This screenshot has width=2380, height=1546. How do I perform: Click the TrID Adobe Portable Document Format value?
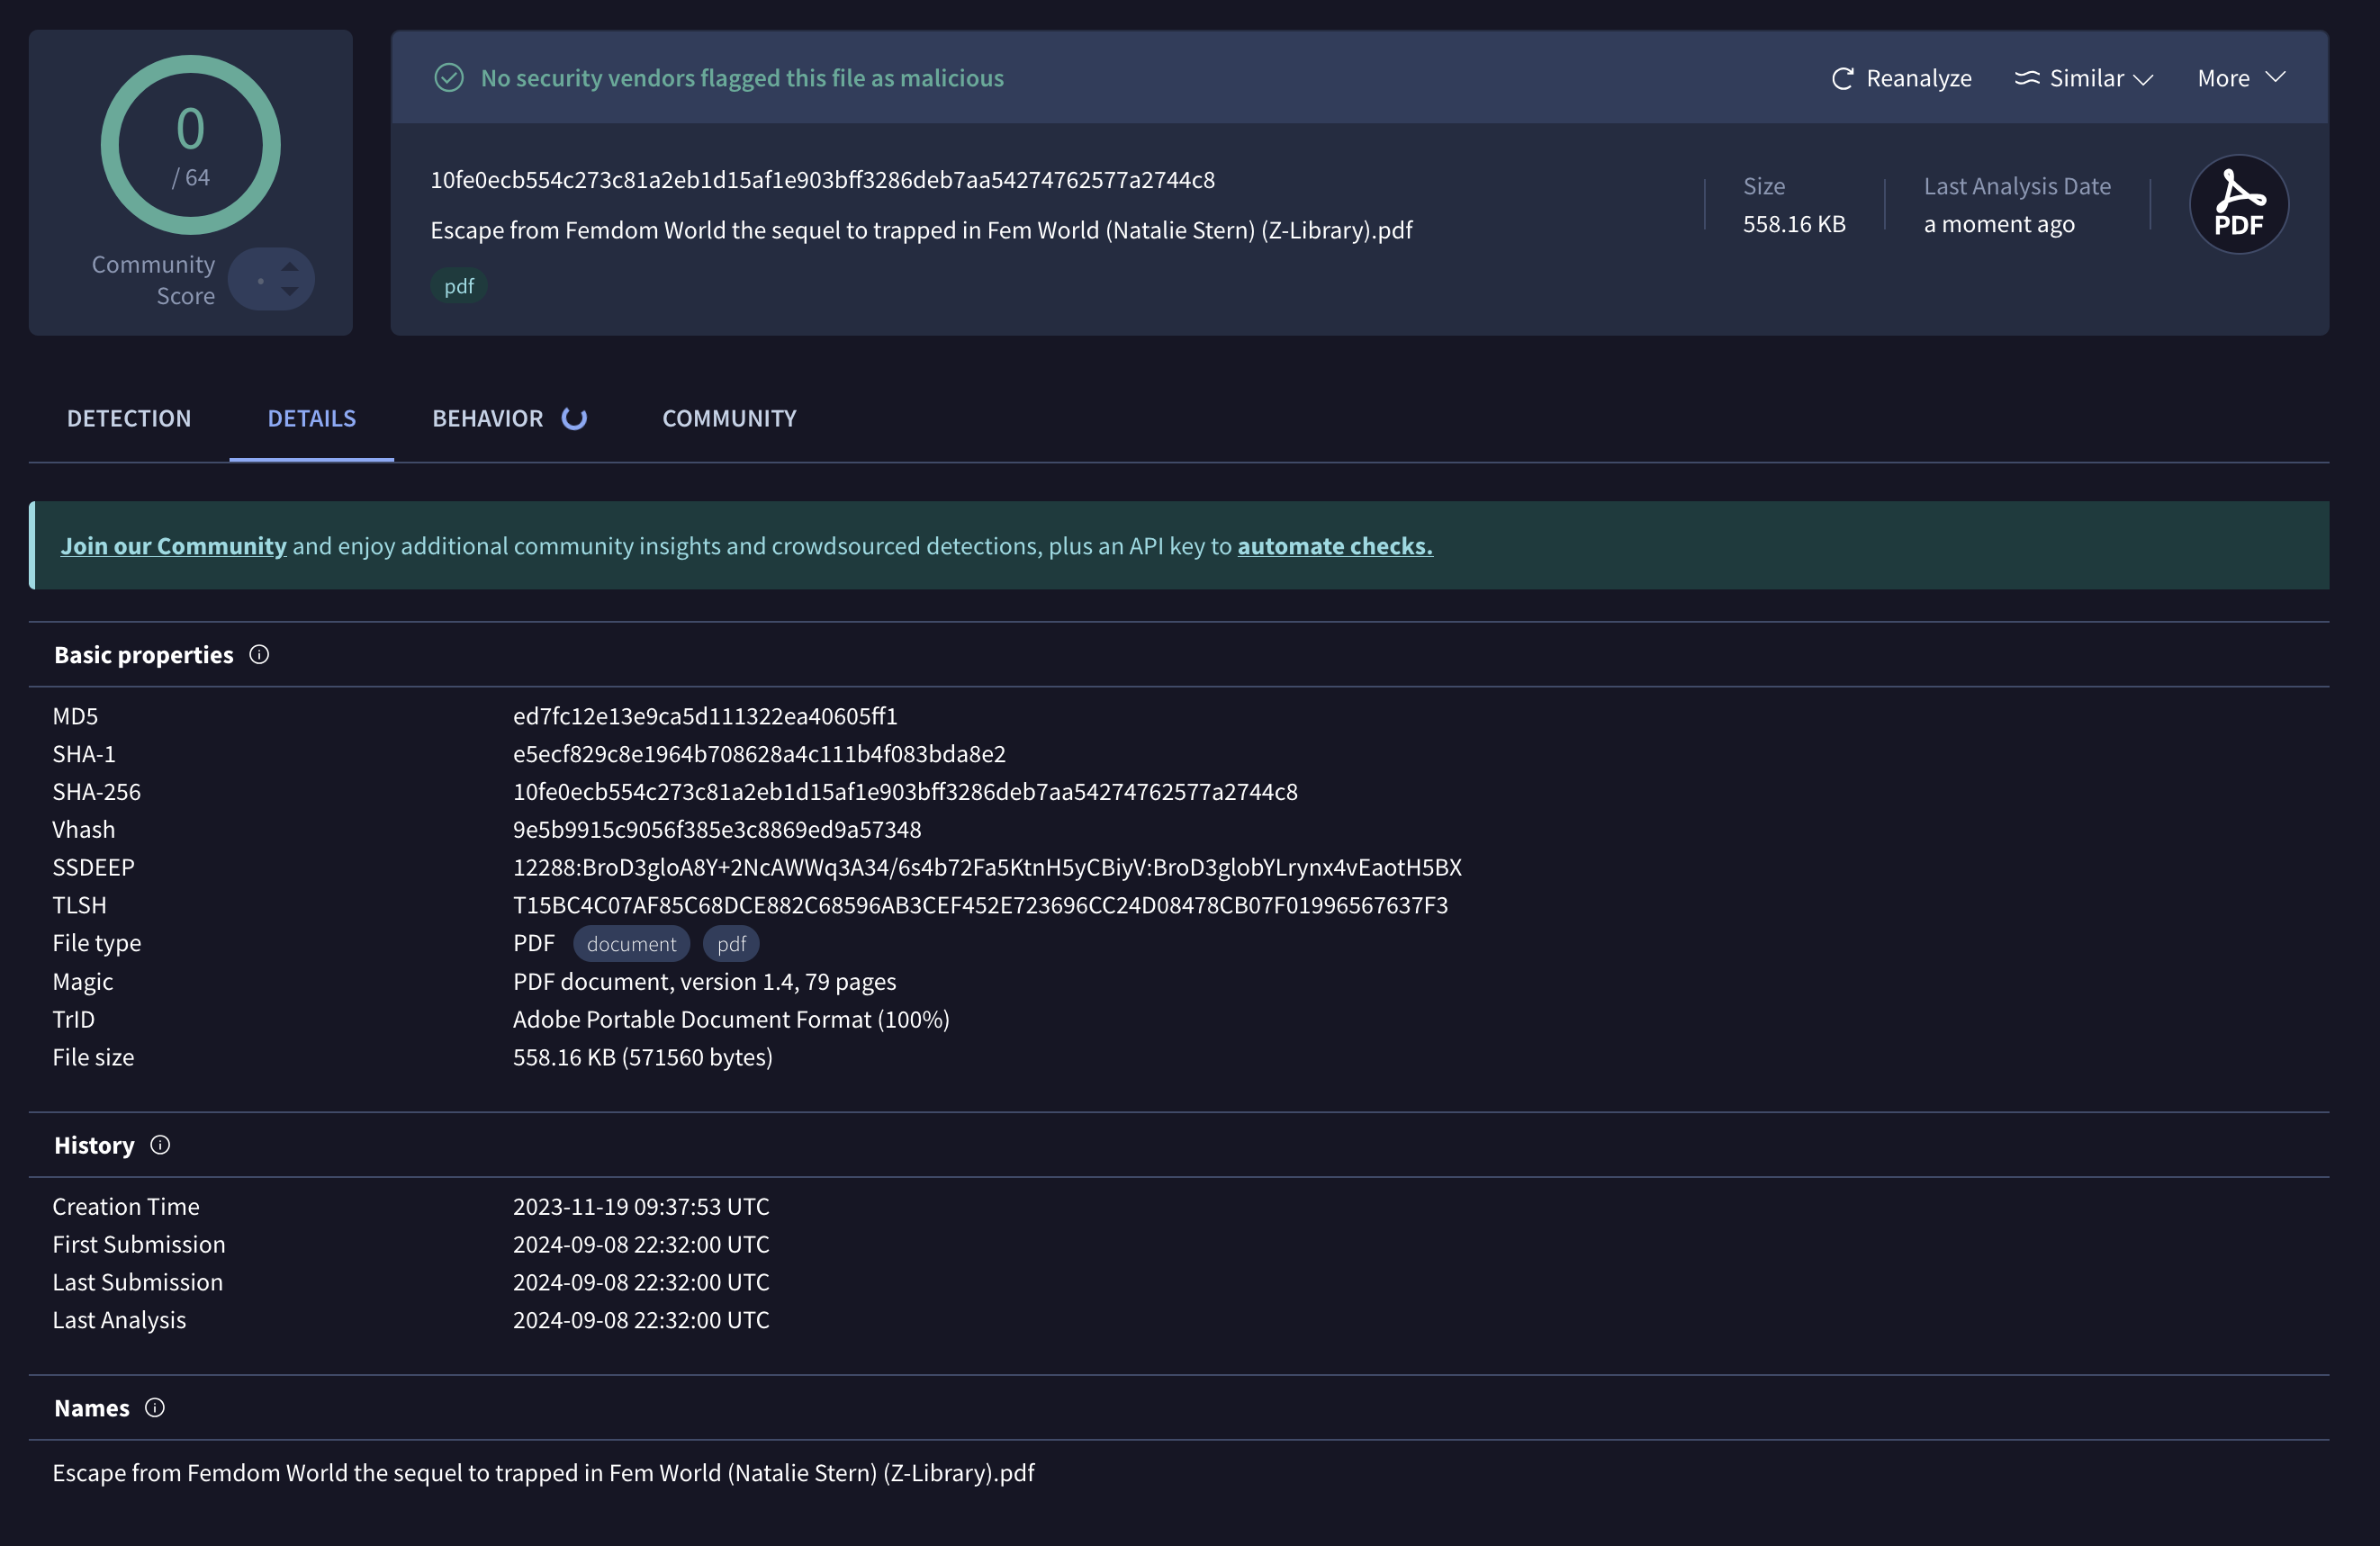[731, 1019]
